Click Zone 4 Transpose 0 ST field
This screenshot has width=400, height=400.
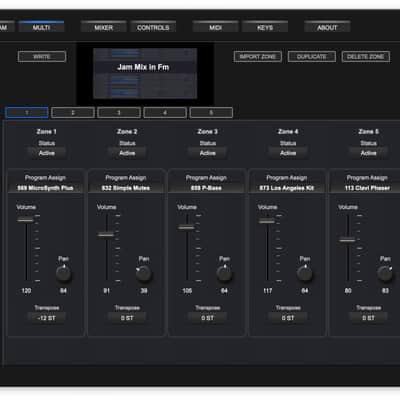click(288, 318)
